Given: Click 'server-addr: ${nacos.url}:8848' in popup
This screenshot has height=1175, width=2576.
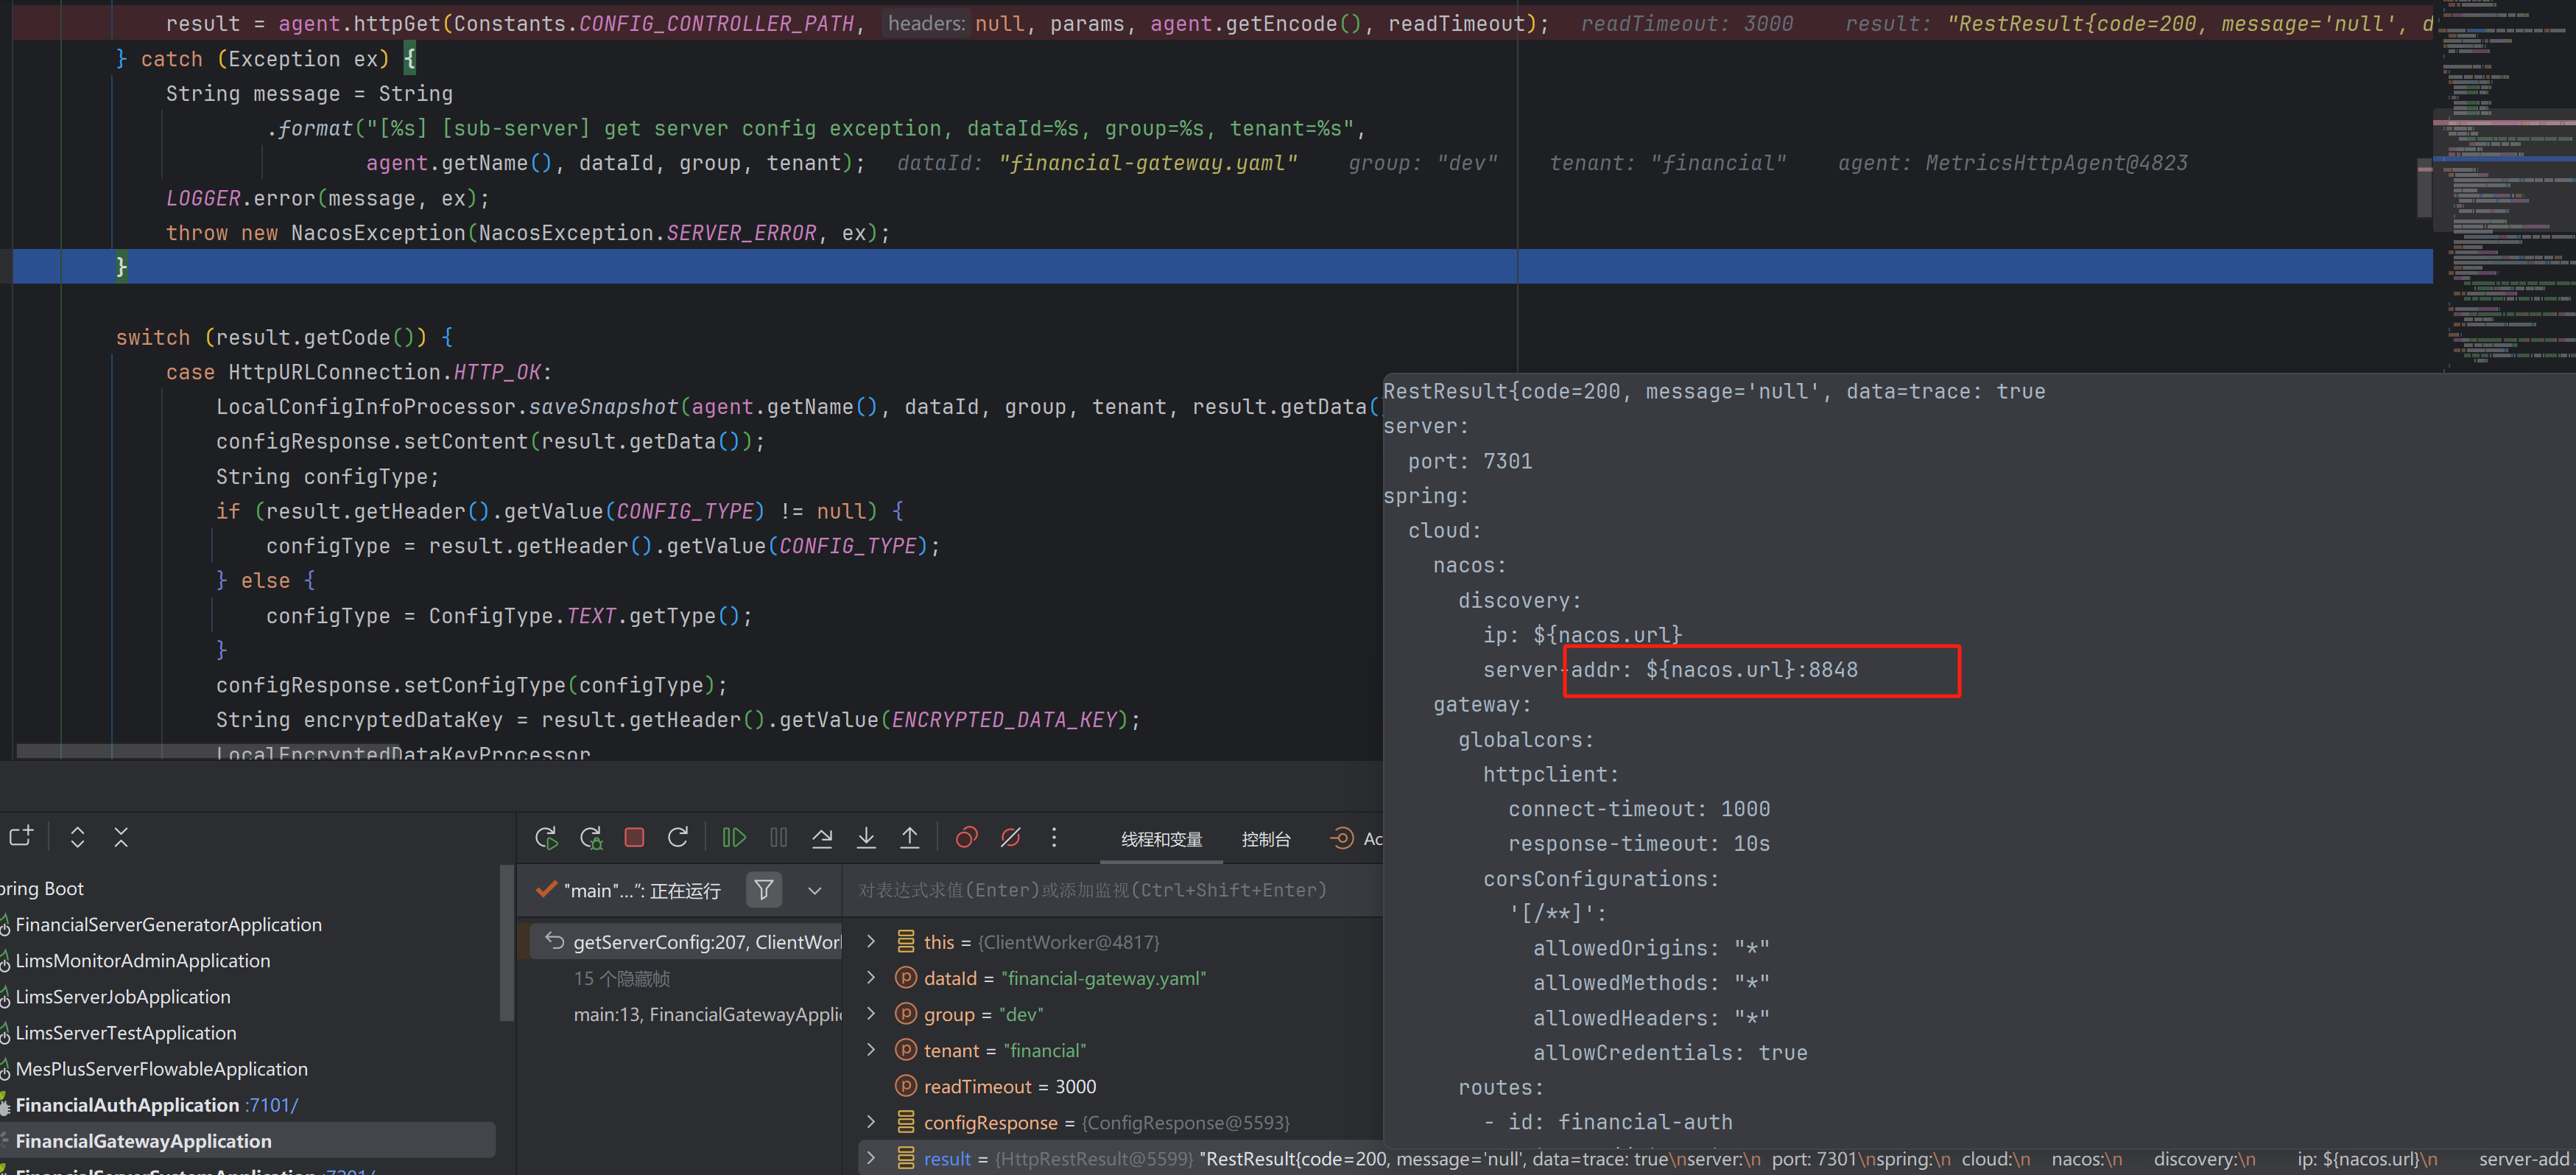Looking at the screenshot, I should tap(1670, 669).
